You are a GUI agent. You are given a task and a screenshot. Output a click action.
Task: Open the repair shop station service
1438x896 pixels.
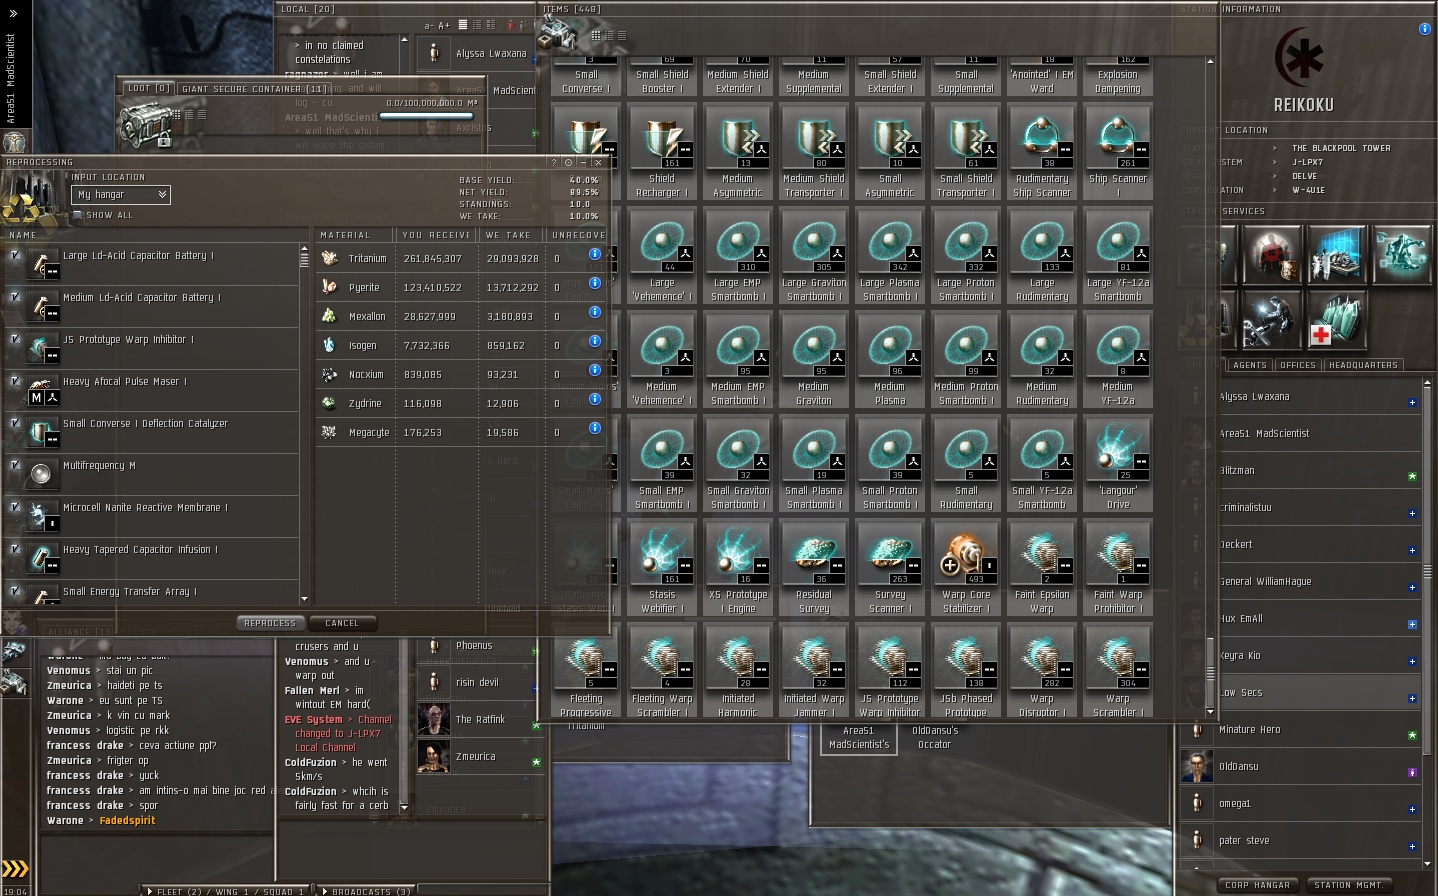[1270, 321]
